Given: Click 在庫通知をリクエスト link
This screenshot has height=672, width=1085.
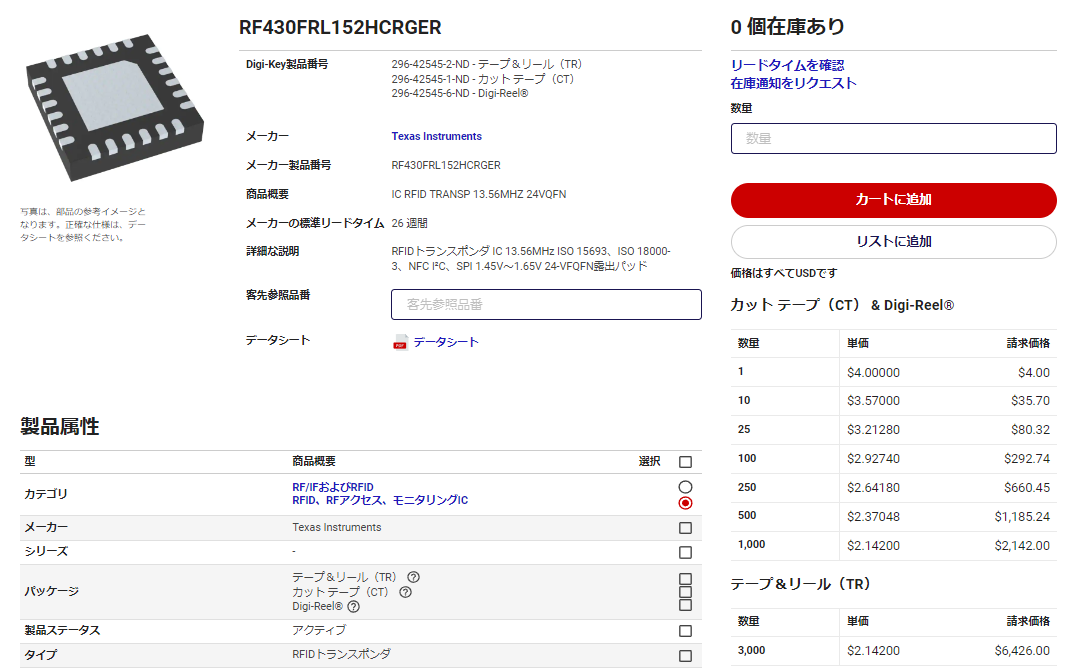Looking at the screenshot, I should pyautogui.click(x=794, y=83).
